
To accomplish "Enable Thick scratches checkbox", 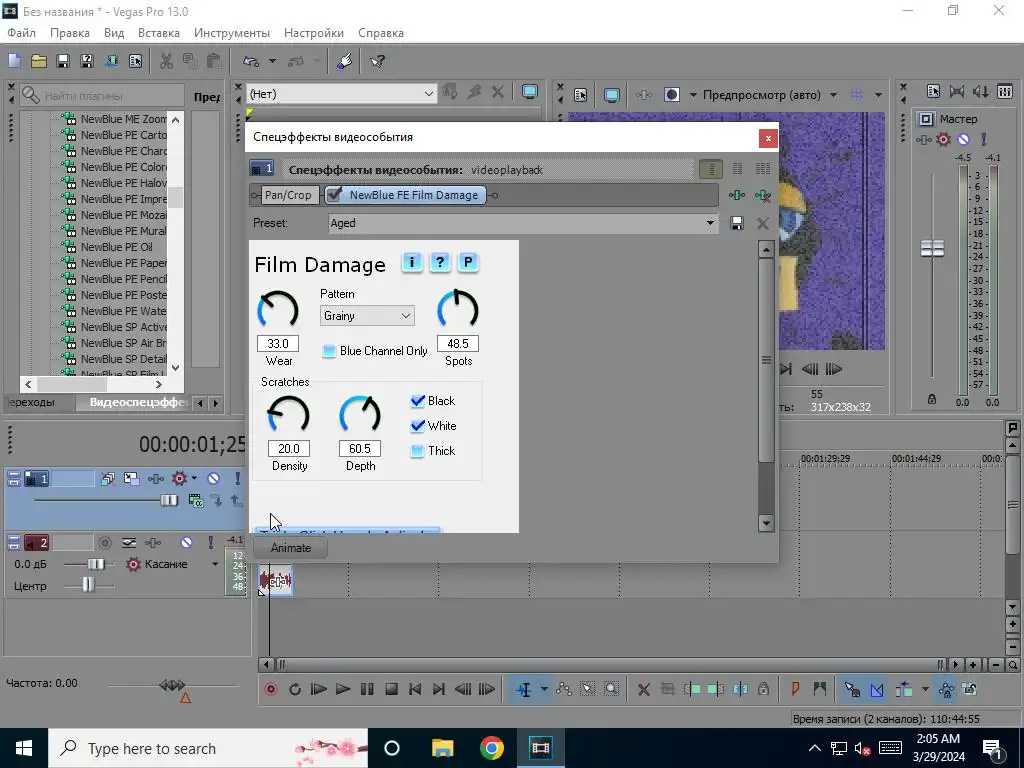I will tap(417, 451).
